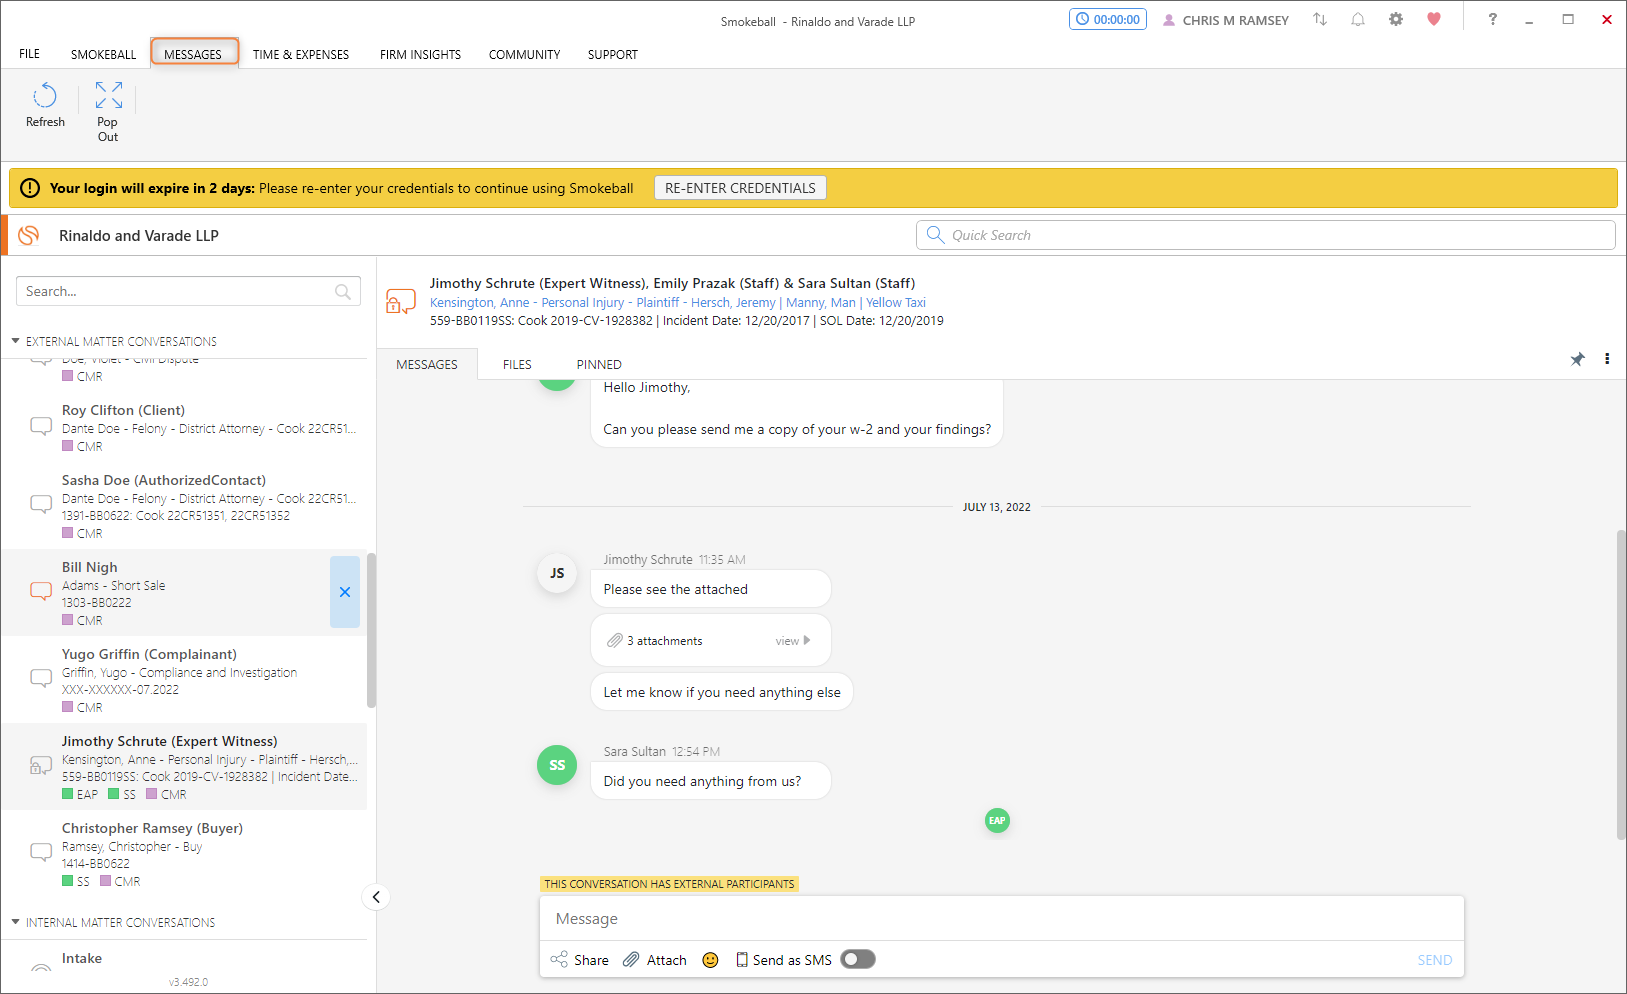Select the MESSAGES tab in the conversation

427,365
